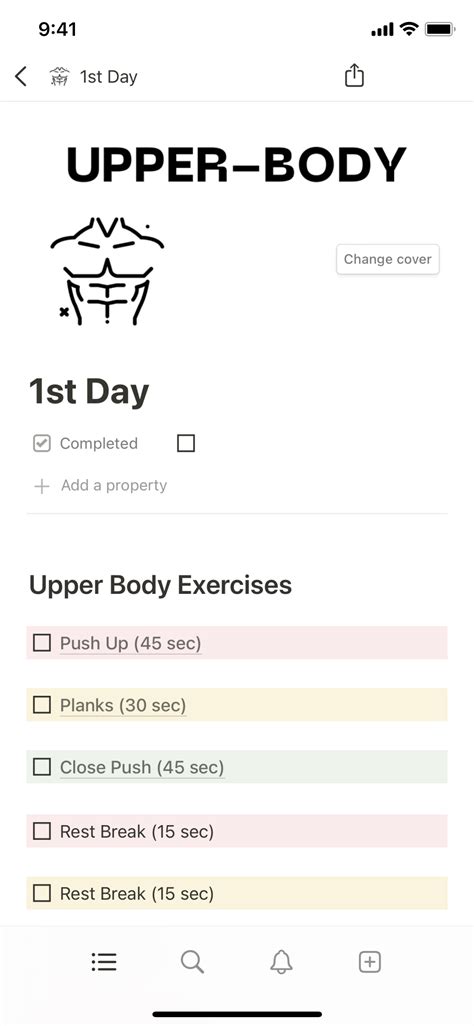
Task: Check the Close Push (45 sec) box
Action: pyautogui.click(x=42, y=767)
